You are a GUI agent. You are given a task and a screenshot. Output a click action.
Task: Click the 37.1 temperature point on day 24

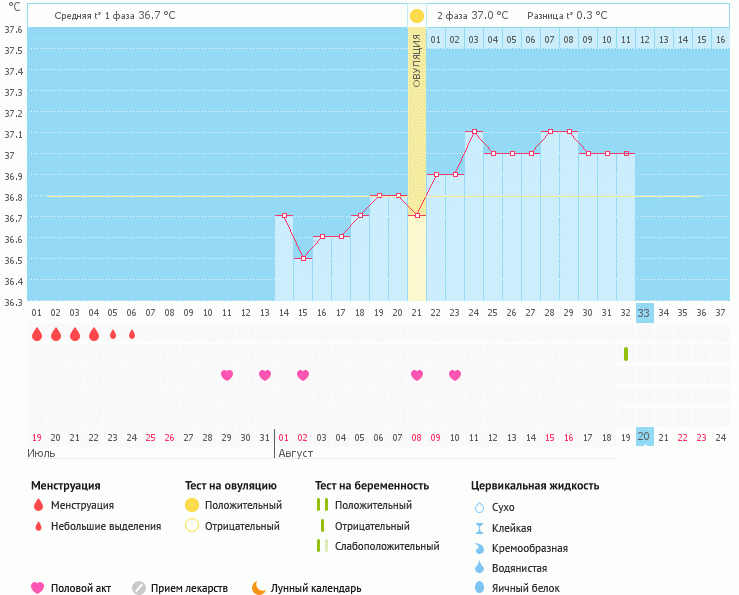[474, 132]
